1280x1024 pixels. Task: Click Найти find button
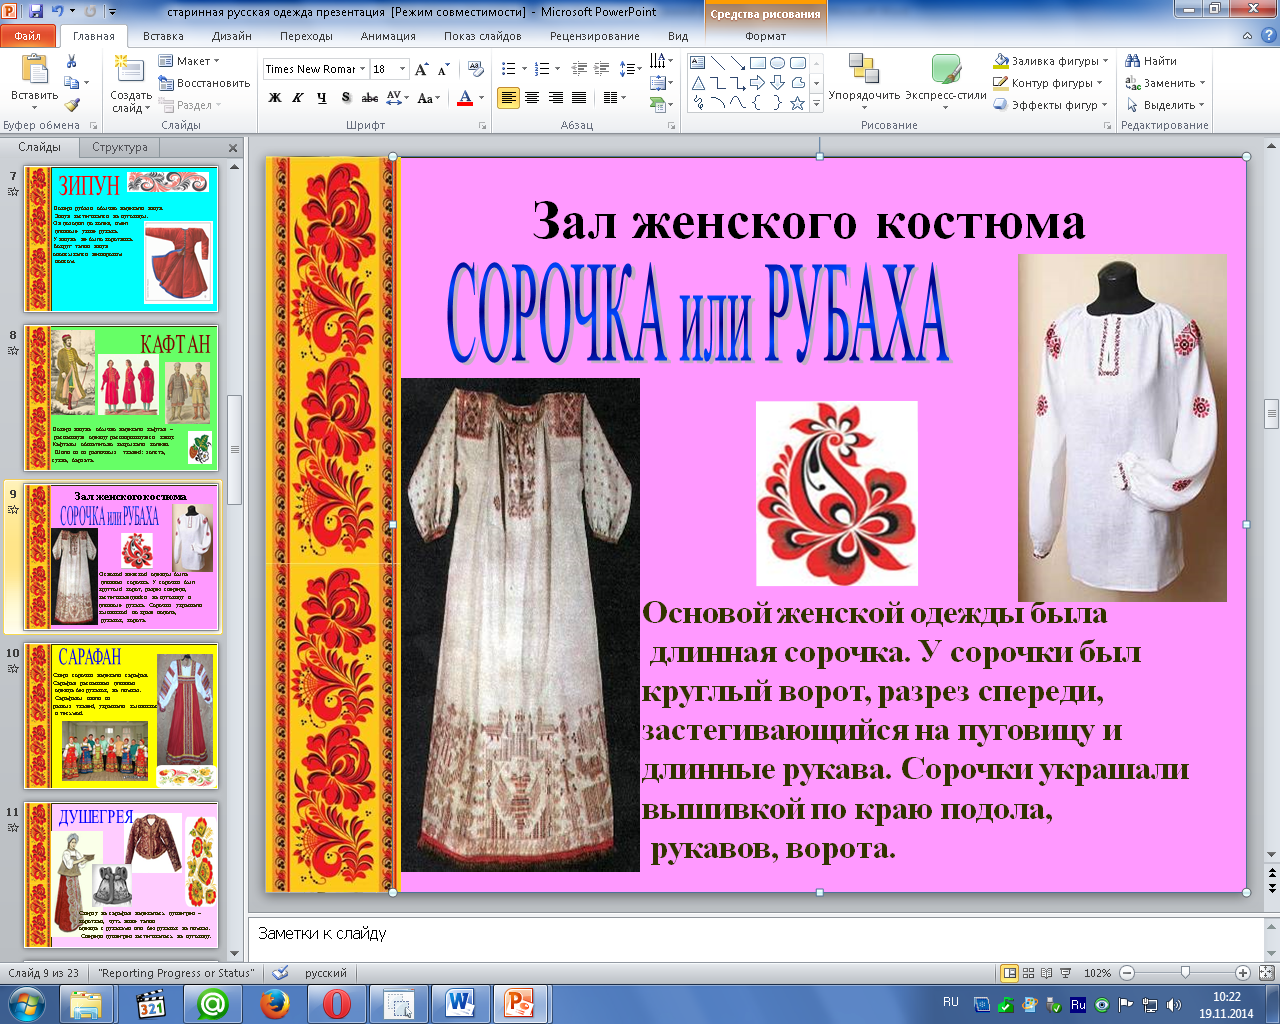coord(1151,61)
